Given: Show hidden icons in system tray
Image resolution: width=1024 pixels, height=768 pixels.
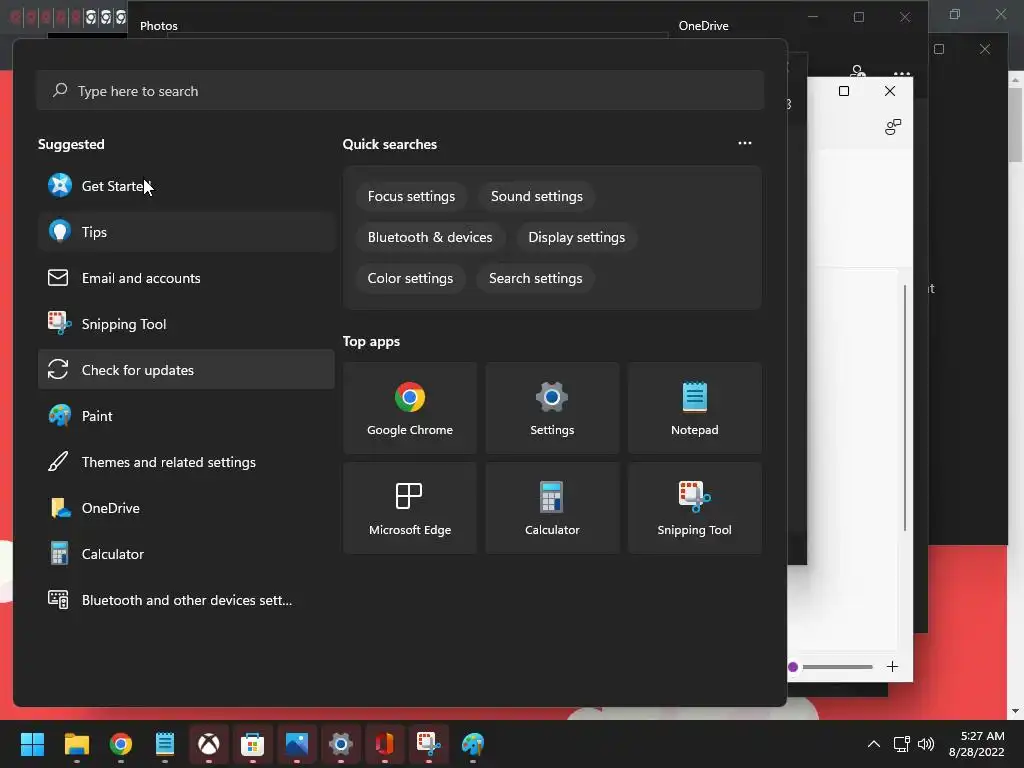Looking at the screenshot, I should (x=874, y=744).
